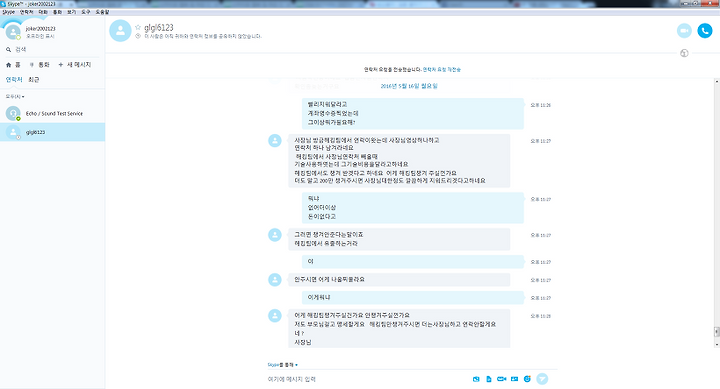Select glgl6123 in the contact list
Screen dimensions: 720x389
point(52,132)
